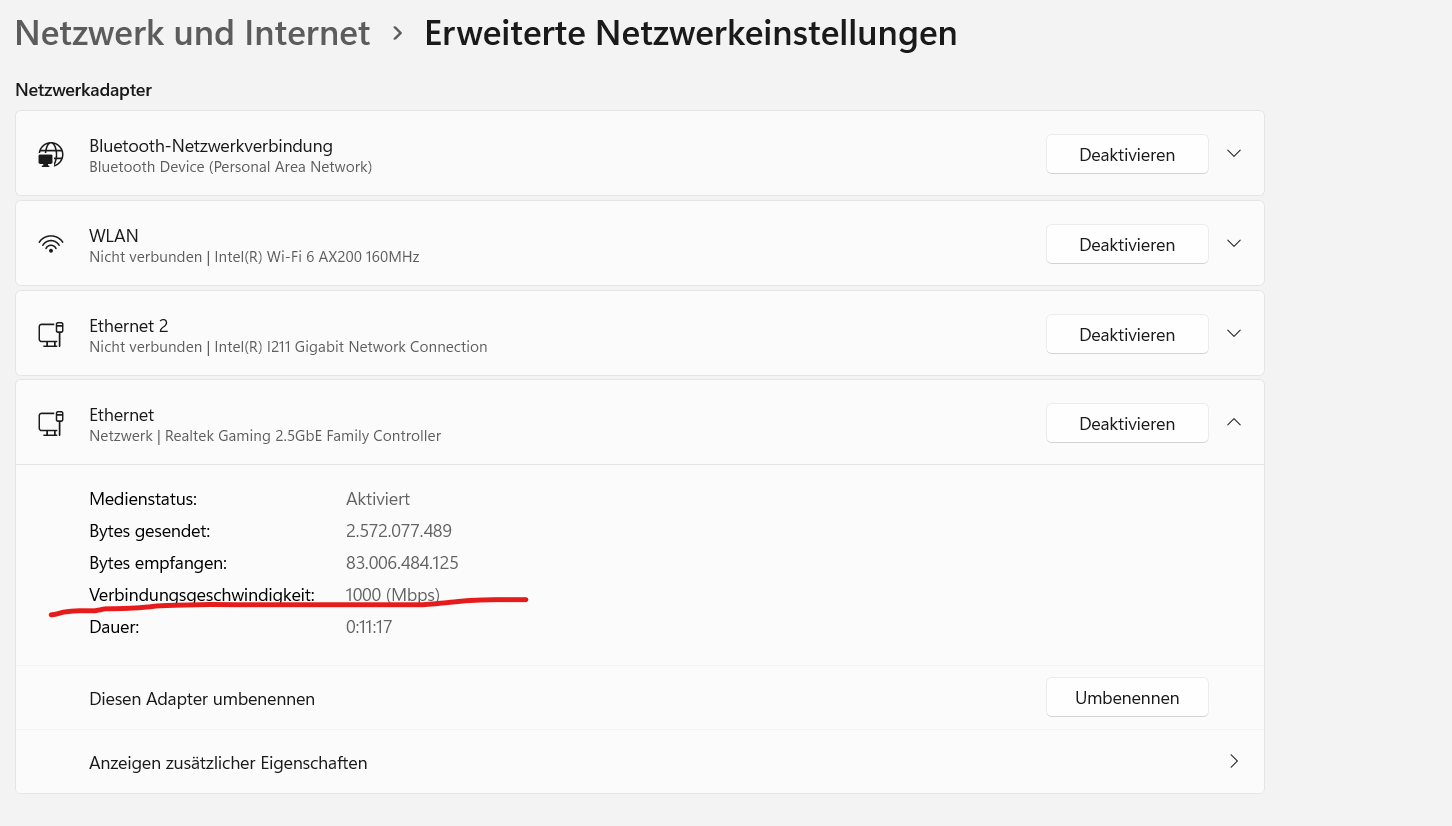Click the WLAN Wi-Fi signal icon

point(51,245)
